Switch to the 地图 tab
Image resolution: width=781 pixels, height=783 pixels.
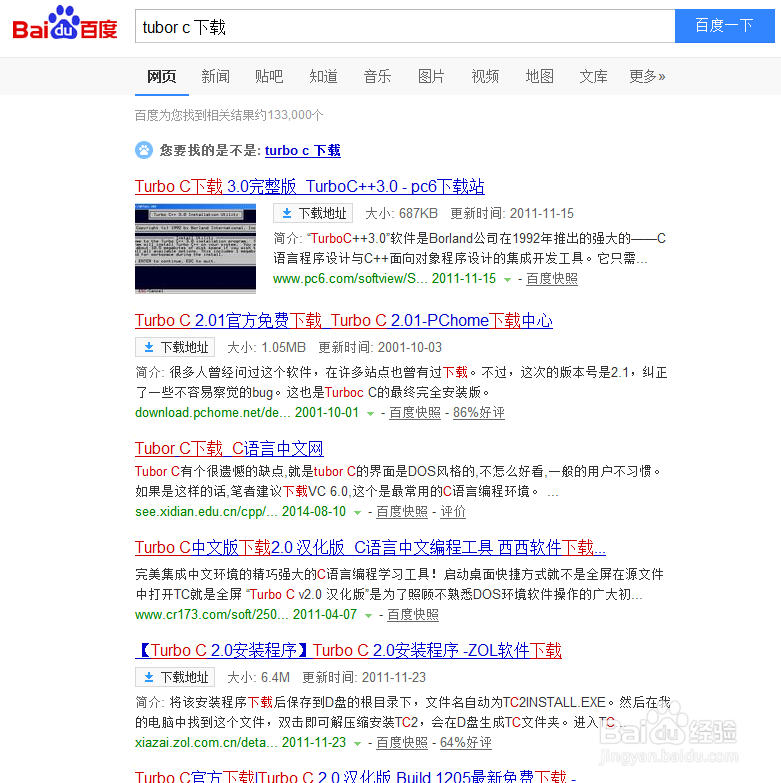(540, 76)
